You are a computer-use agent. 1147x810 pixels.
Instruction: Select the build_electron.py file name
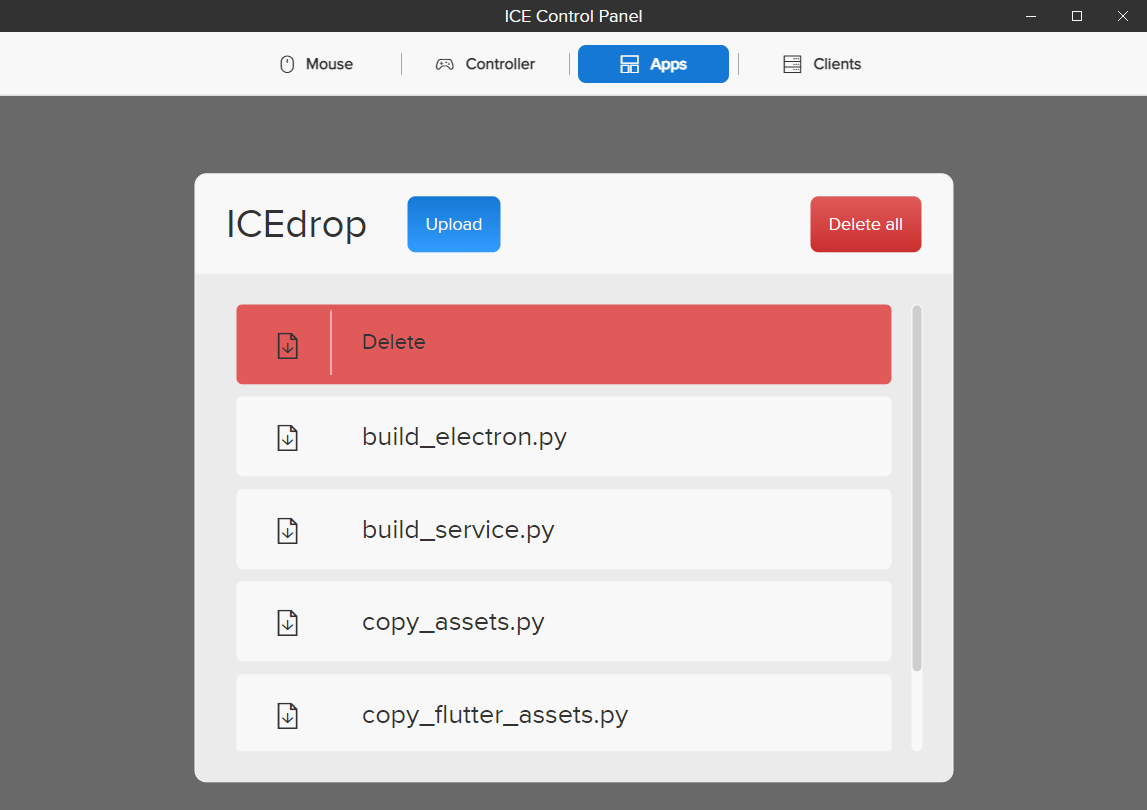(x=464, y=438)
